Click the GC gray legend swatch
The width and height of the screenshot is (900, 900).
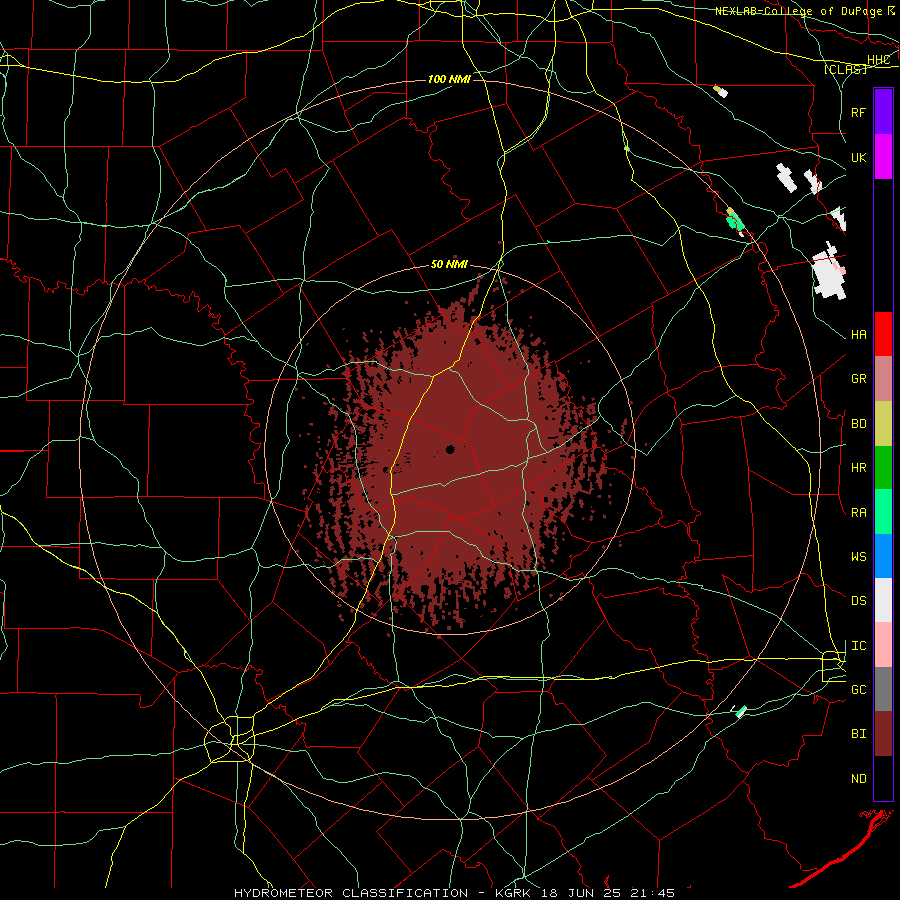point(883,689)
